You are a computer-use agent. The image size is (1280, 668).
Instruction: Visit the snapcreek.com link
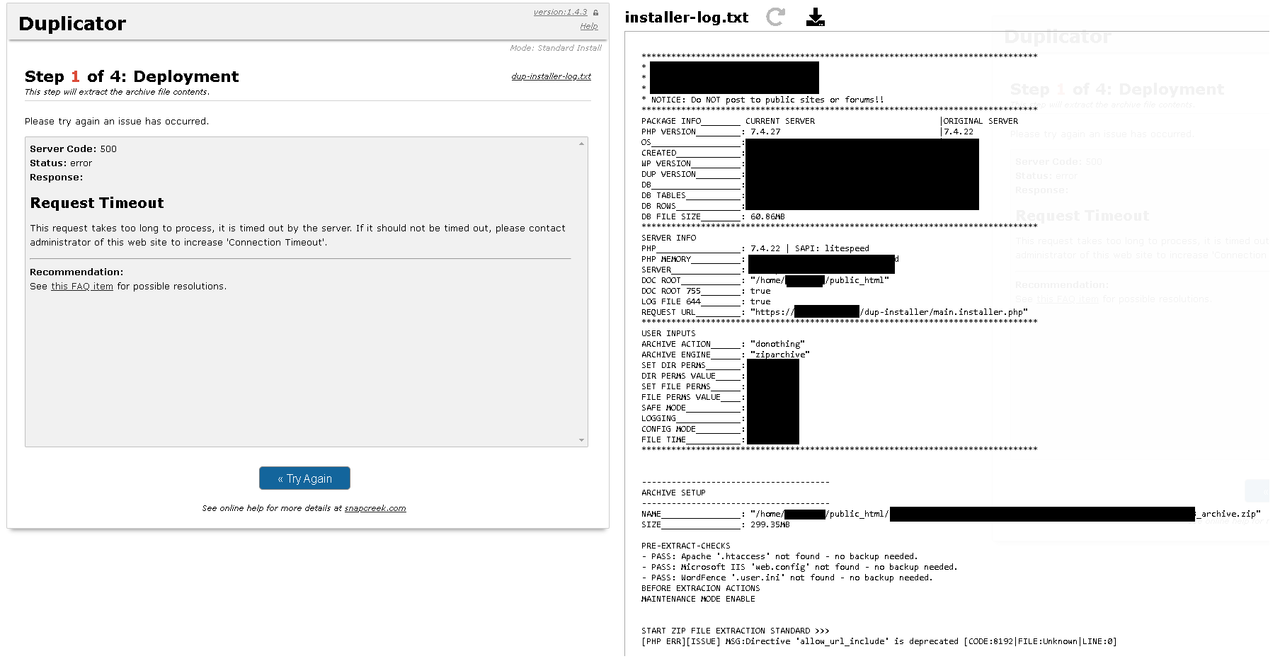tap(376, 508)
